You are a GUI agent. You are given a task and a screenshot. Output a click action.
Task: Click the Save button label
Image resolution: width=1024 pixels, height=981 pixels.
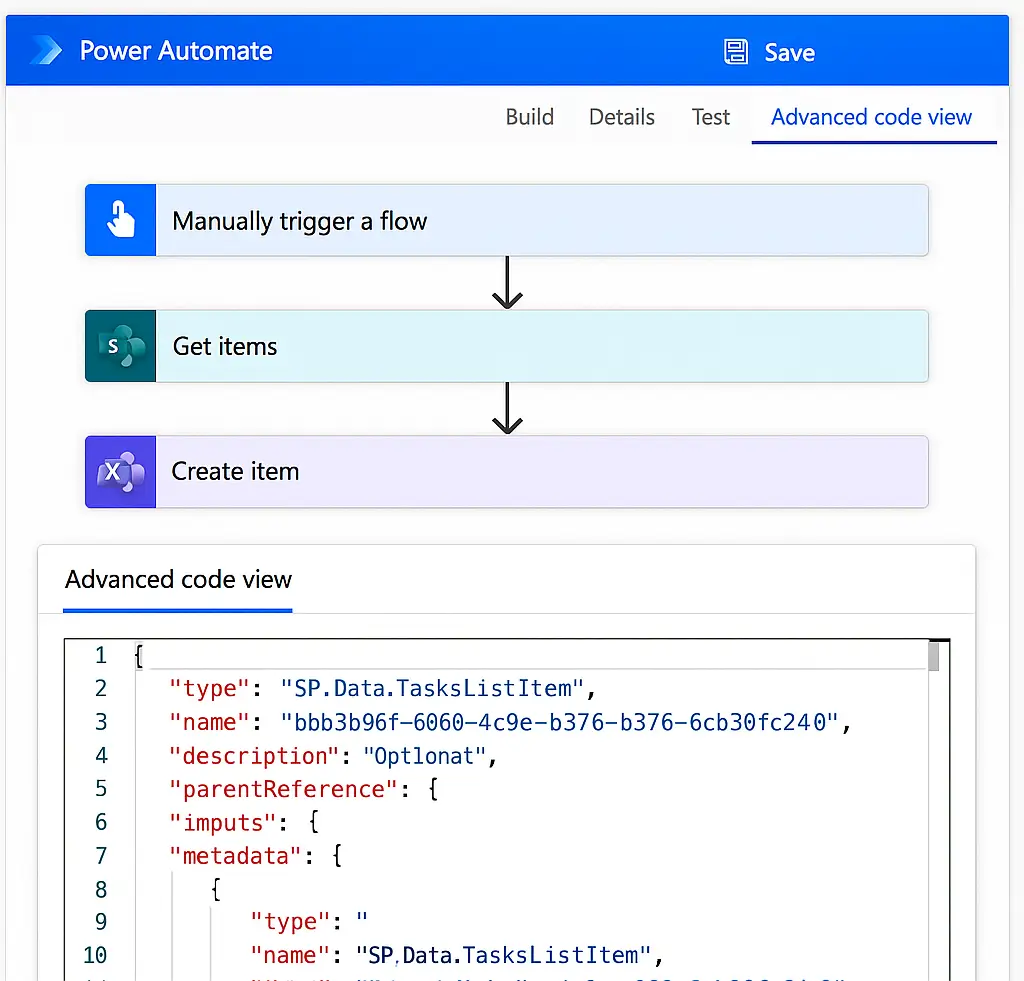pyautogui.click(x=790, y=52)
